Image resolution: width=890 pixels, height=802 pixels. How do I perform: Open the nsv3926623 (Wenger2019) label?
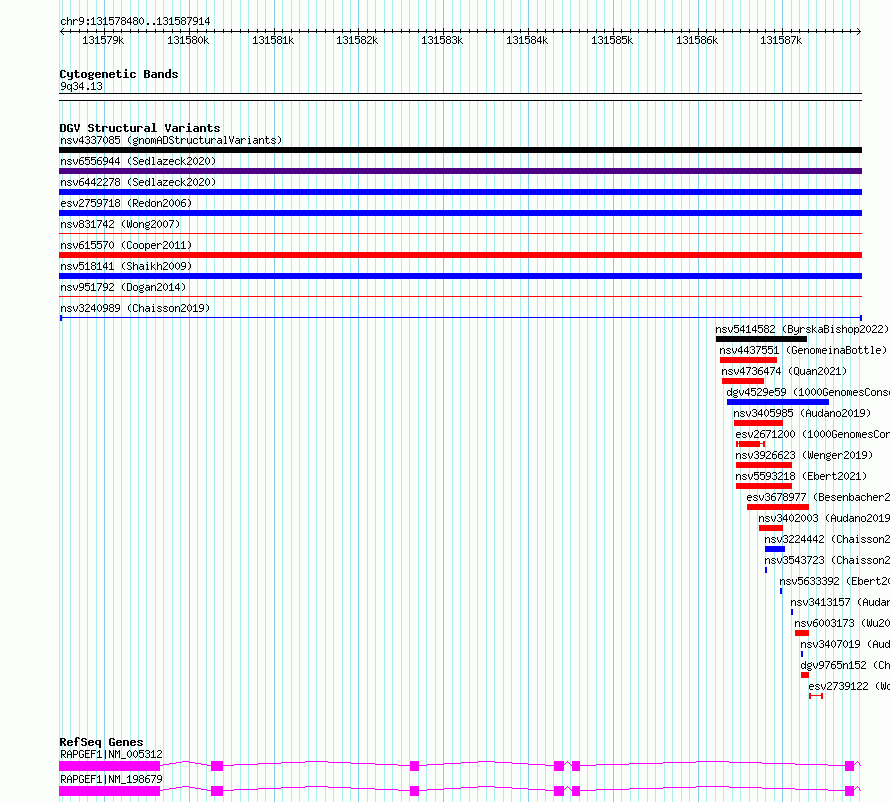(804, 455)
